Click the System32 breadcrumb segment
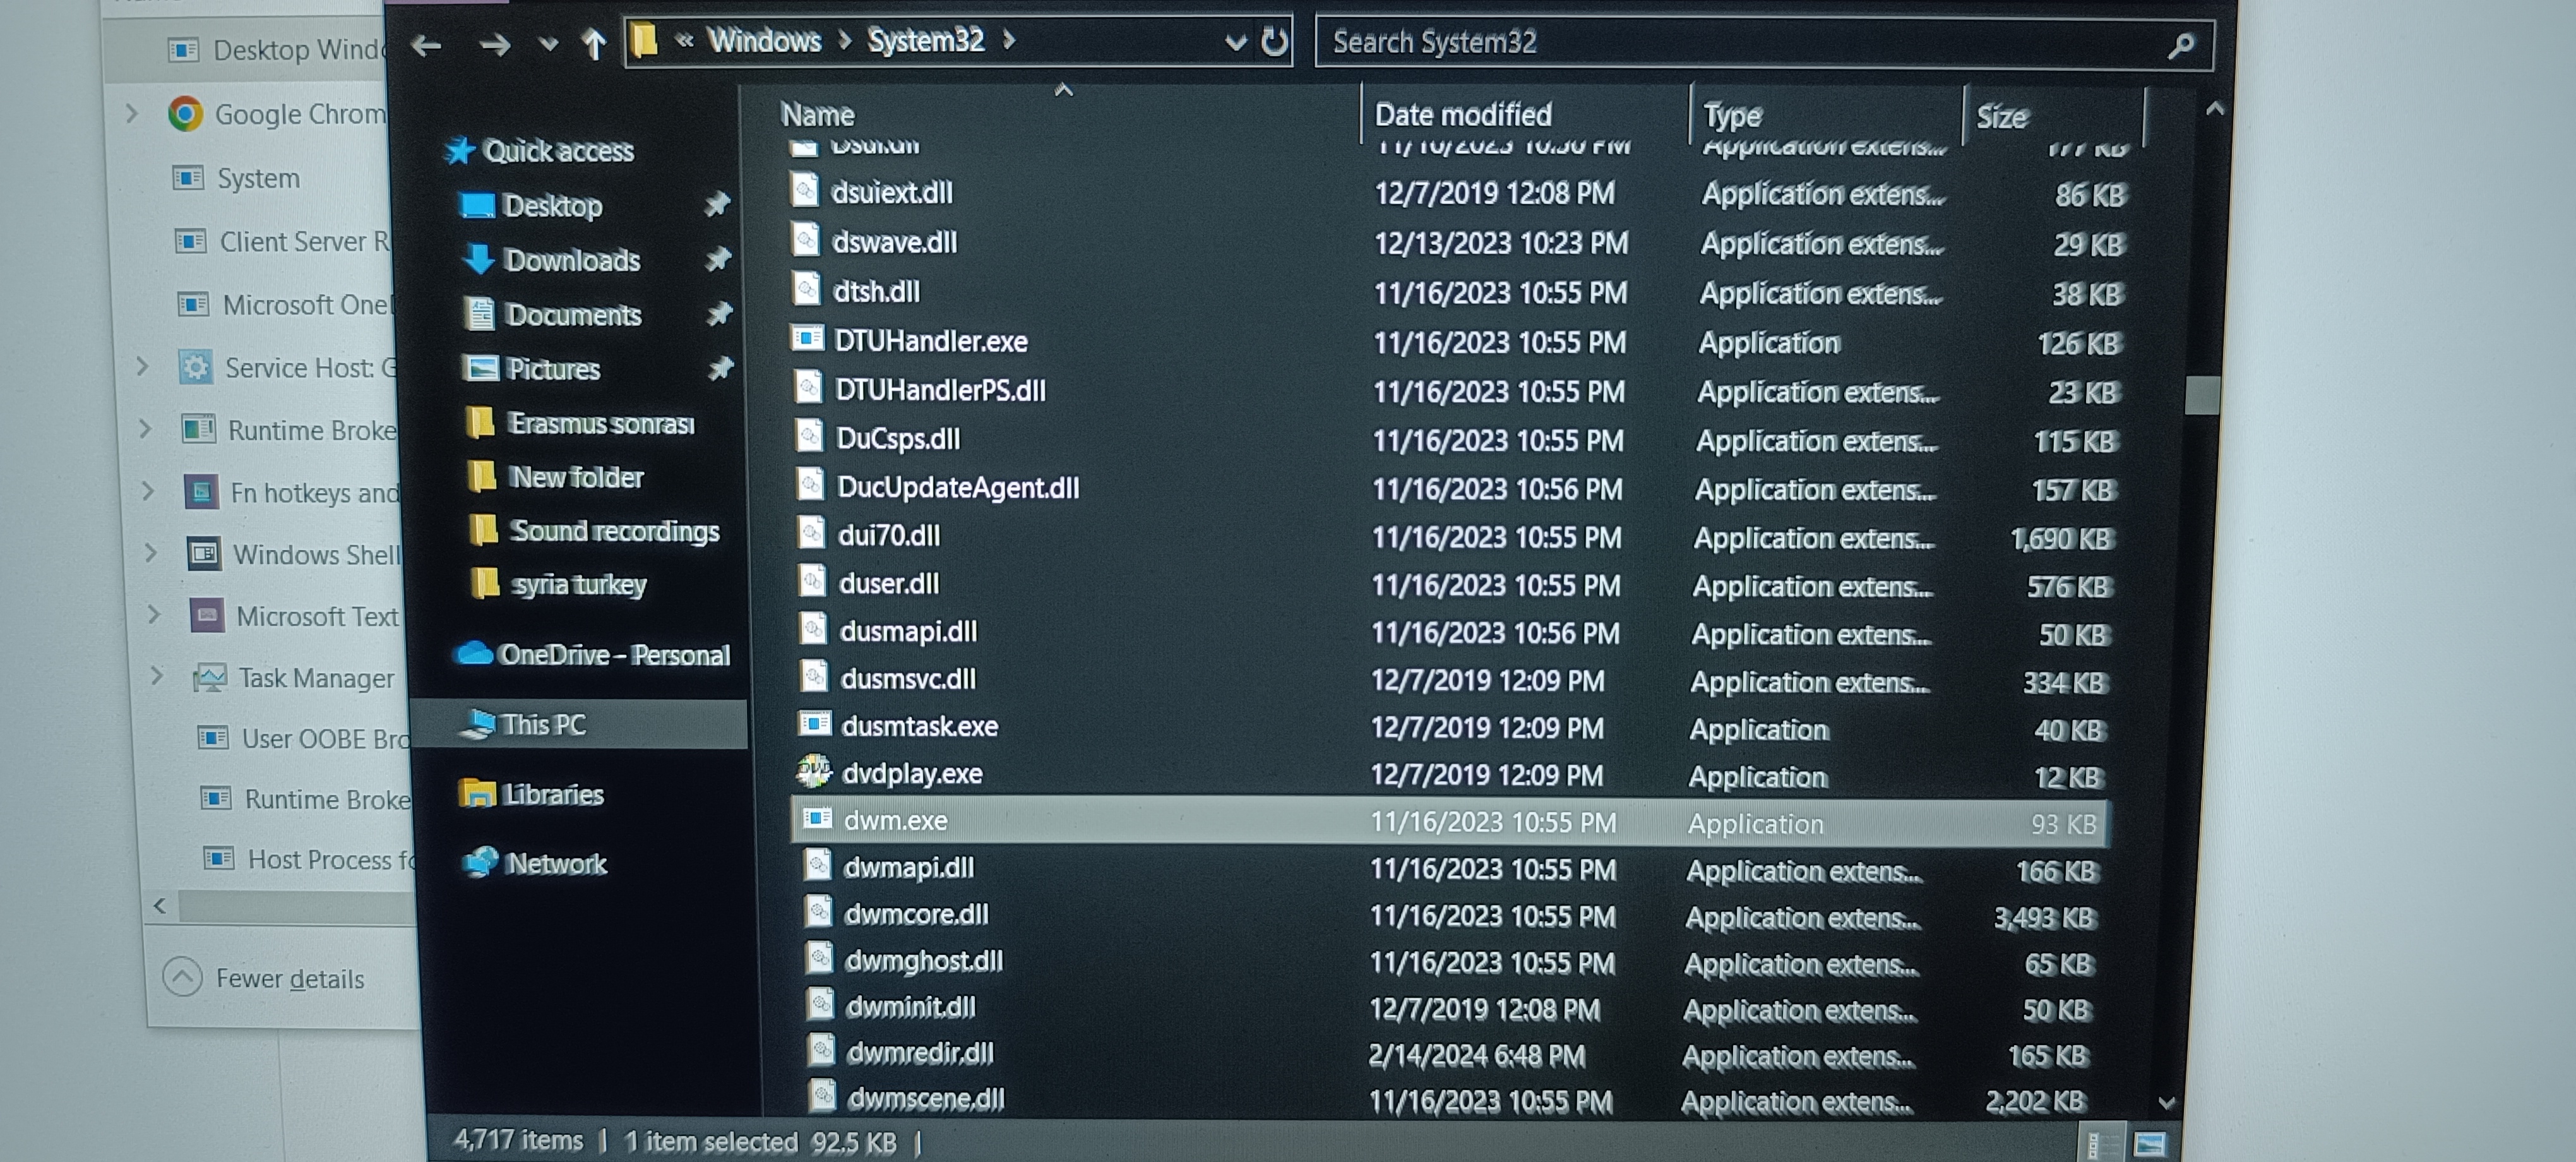The width and height of the screenshot is (2576, 1162). [x=925, y=41]
